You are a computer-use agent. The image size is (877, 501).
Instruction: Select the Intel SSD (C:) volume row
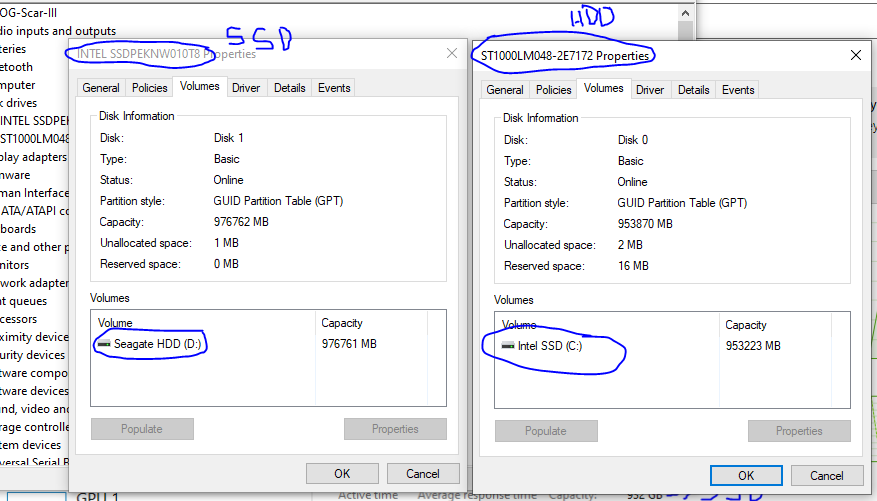tap(663, 346)
